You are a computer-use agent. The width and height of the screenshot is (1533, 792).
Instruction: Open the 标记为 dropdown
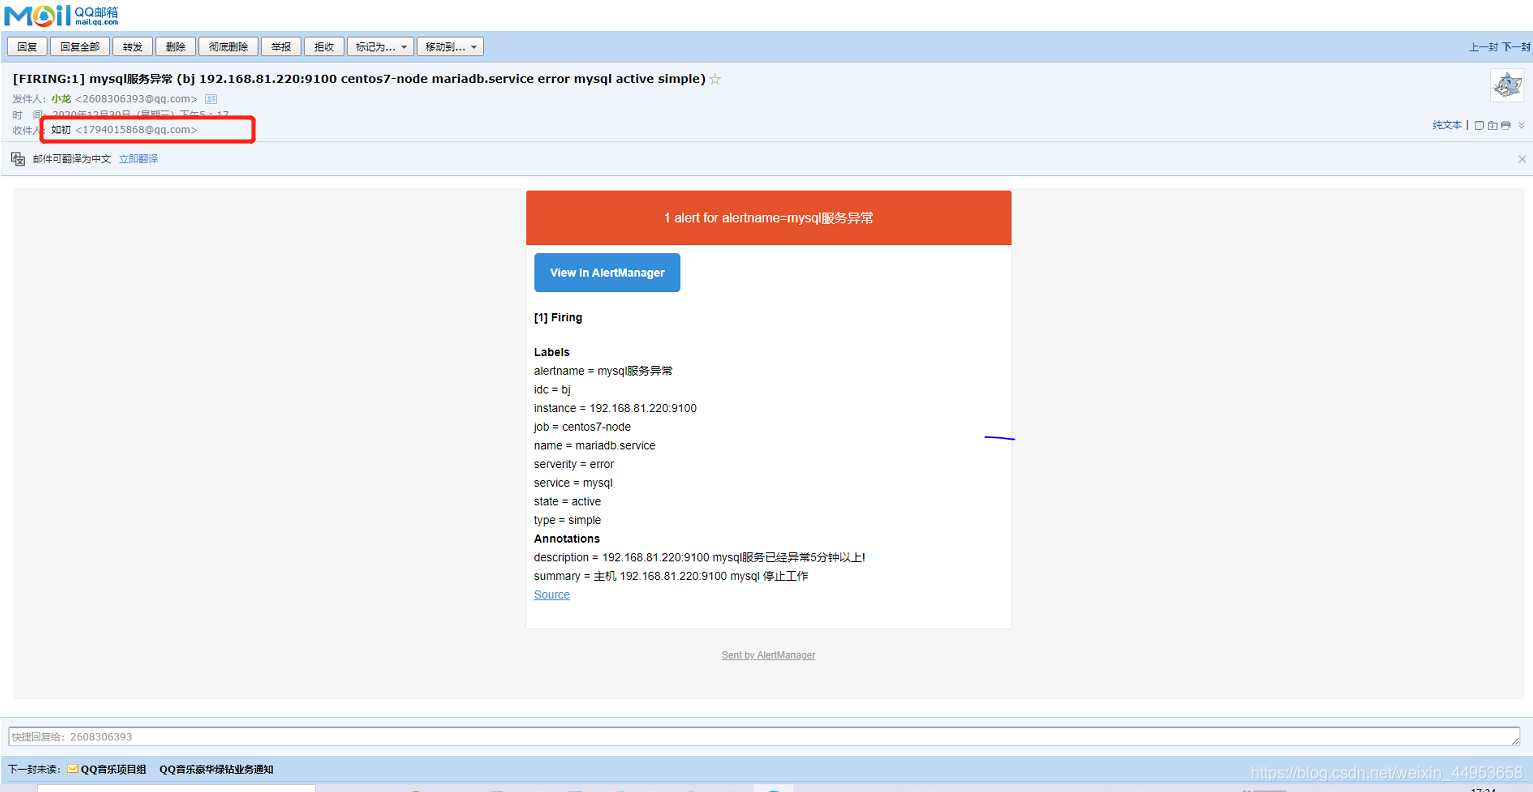[380, 47]
